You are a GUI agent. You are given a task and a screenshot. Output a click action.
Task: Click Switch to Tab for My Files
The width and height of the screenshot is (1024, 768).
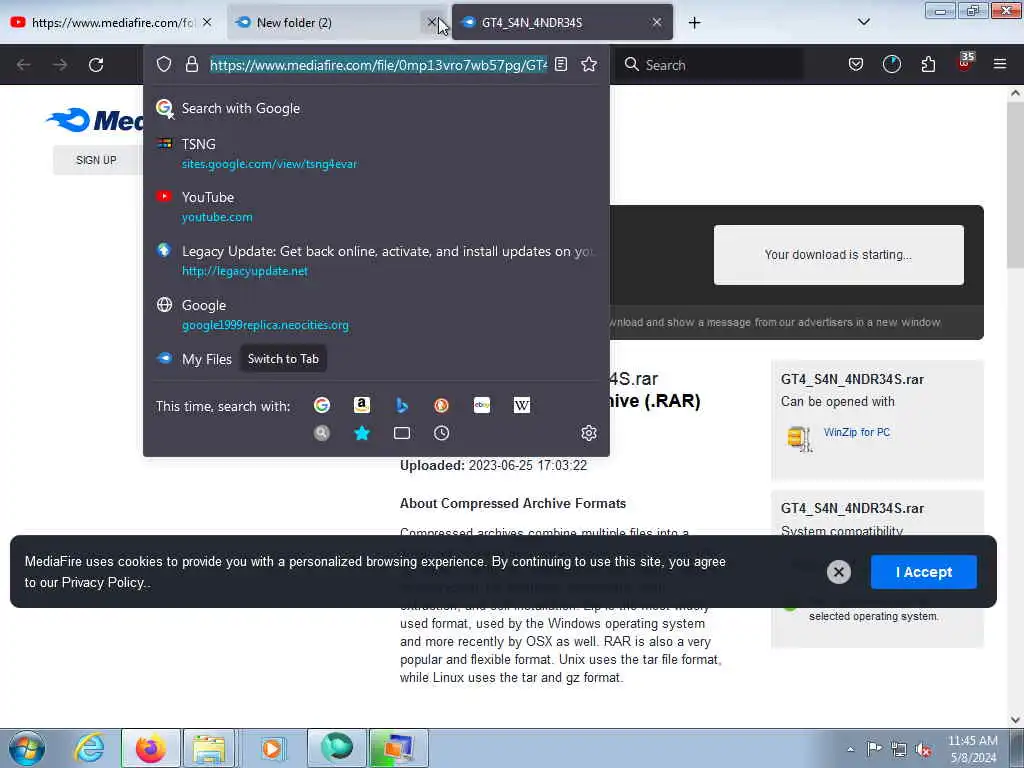(x=283, y=359)
